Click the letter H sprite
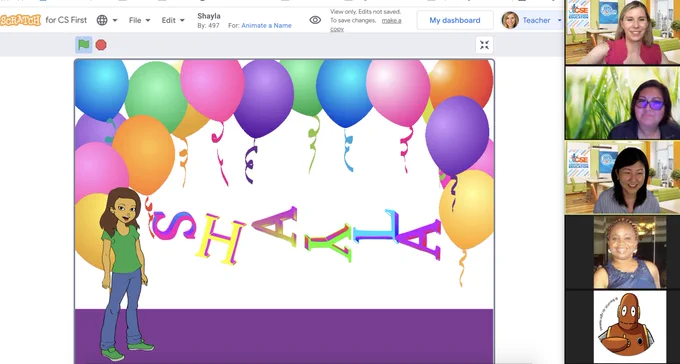 click(x=221, y=239)
